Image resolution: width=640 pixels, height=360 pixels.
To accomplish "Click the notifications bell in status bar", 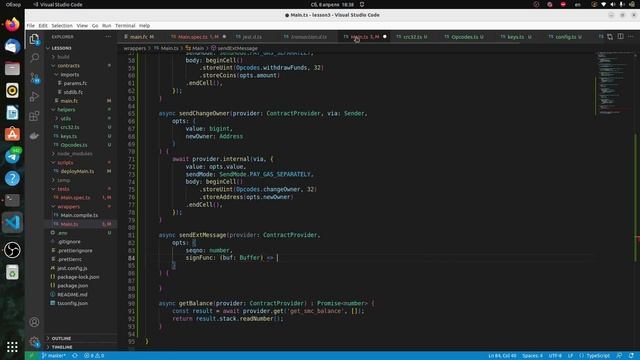I will [x=631, y=356].
